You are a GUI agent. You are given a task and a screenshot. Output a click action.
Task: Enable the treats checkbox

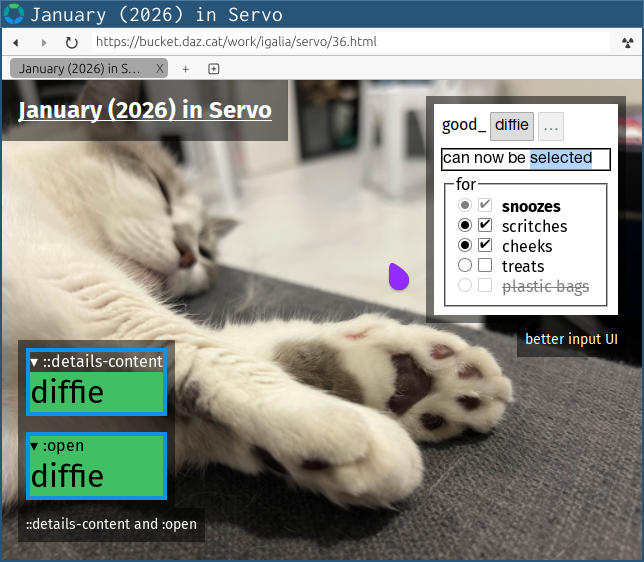[x=485, y=265]
